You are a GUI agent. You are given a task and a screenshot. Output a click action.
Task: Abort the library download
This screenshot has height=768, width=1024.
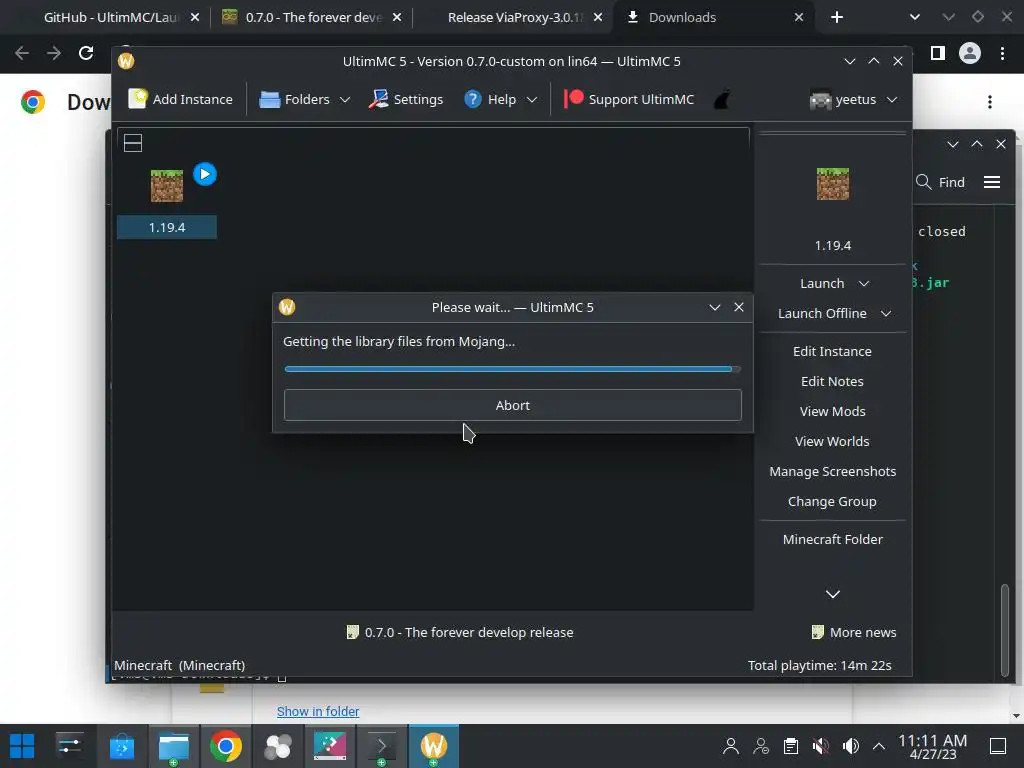(513, 406)
